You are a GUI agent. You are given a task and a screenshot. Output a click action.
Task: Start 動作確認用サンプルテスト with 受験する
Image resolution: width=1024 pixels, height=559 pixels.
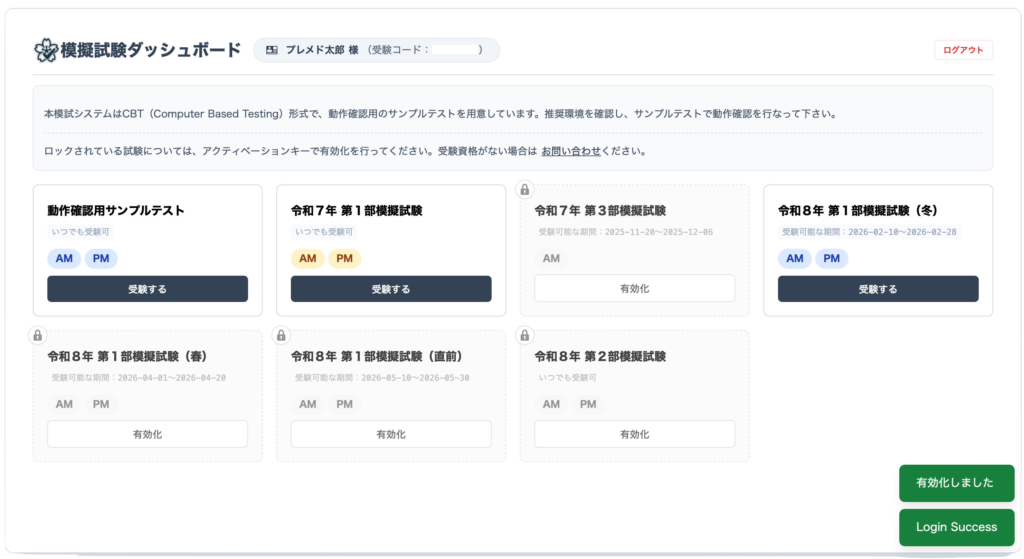pyautogui.click(x=148, y=289)
